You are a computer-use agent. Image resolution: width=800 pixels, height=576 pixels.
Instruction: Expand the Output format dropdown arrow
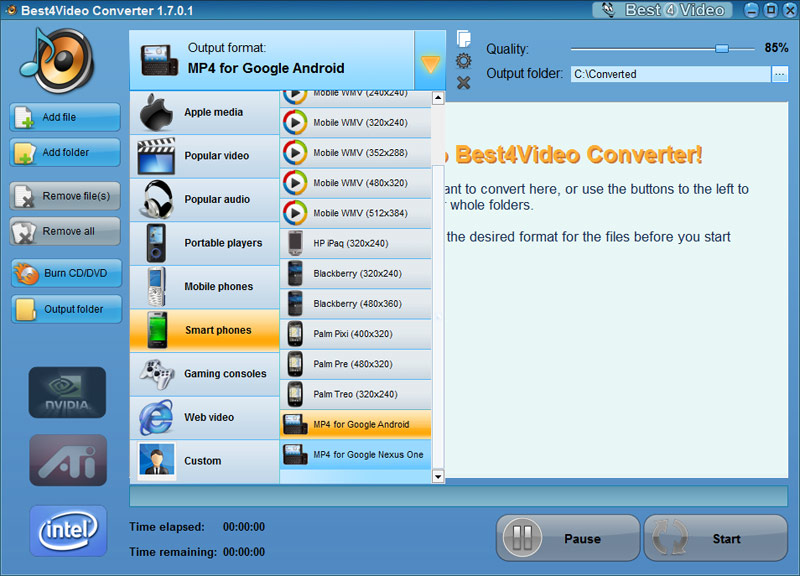click(430, 61)
